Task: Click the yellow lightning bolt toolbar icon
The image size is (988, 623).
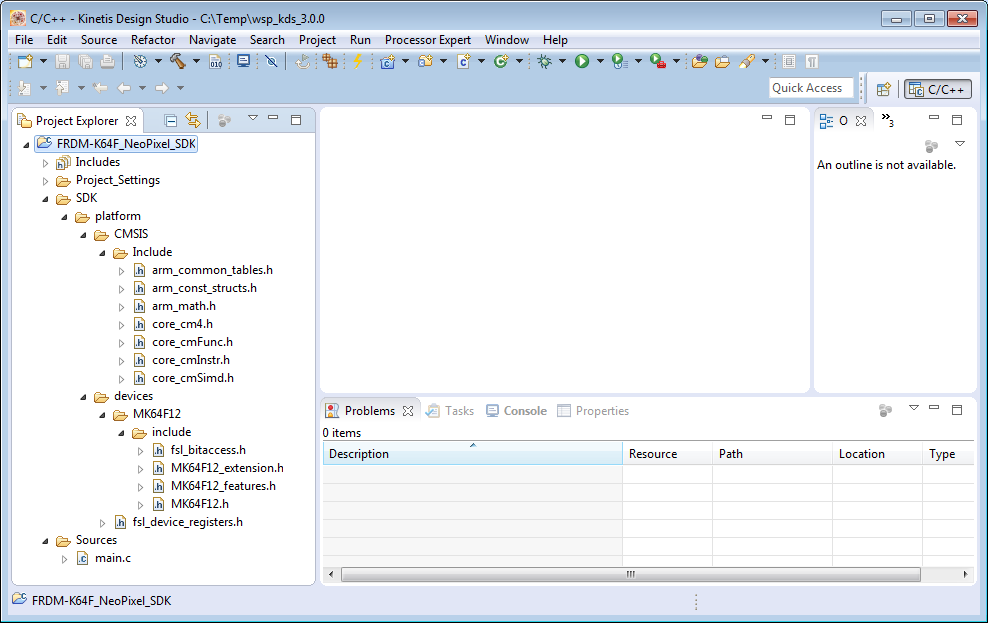Action: point(357,62)
